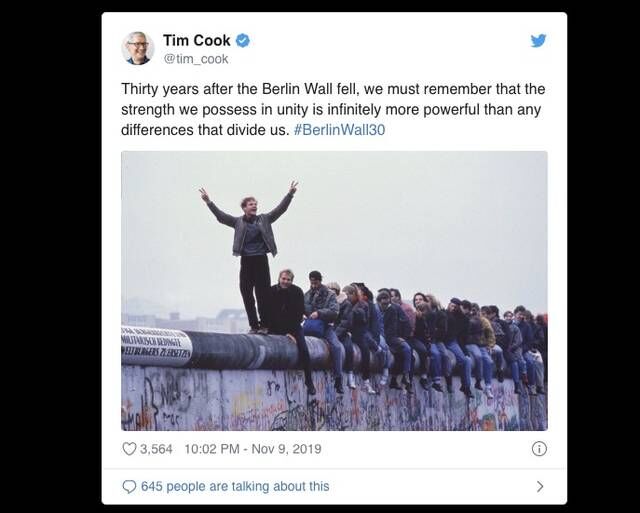Open Tim Cook's profile avatar
The image size is (640, 513).
click(x=138, y=48)
